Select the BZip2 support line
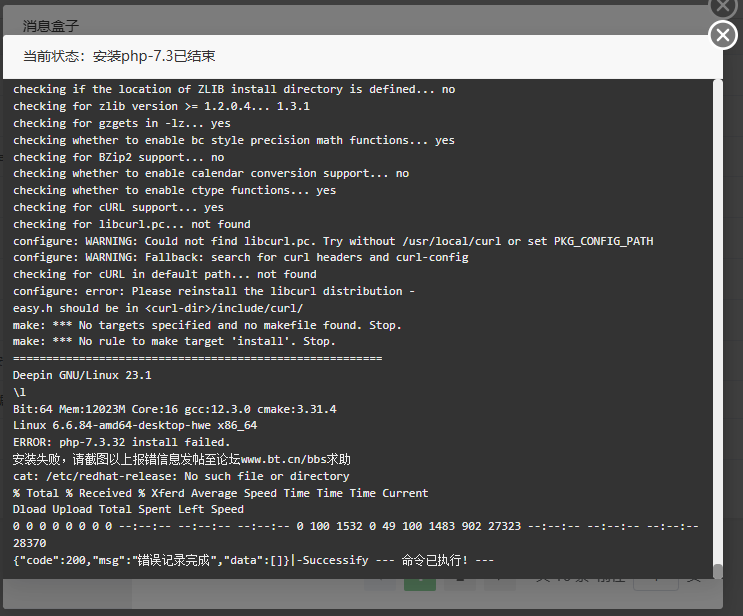Viewport: 743px width, 616px height. 119,157
